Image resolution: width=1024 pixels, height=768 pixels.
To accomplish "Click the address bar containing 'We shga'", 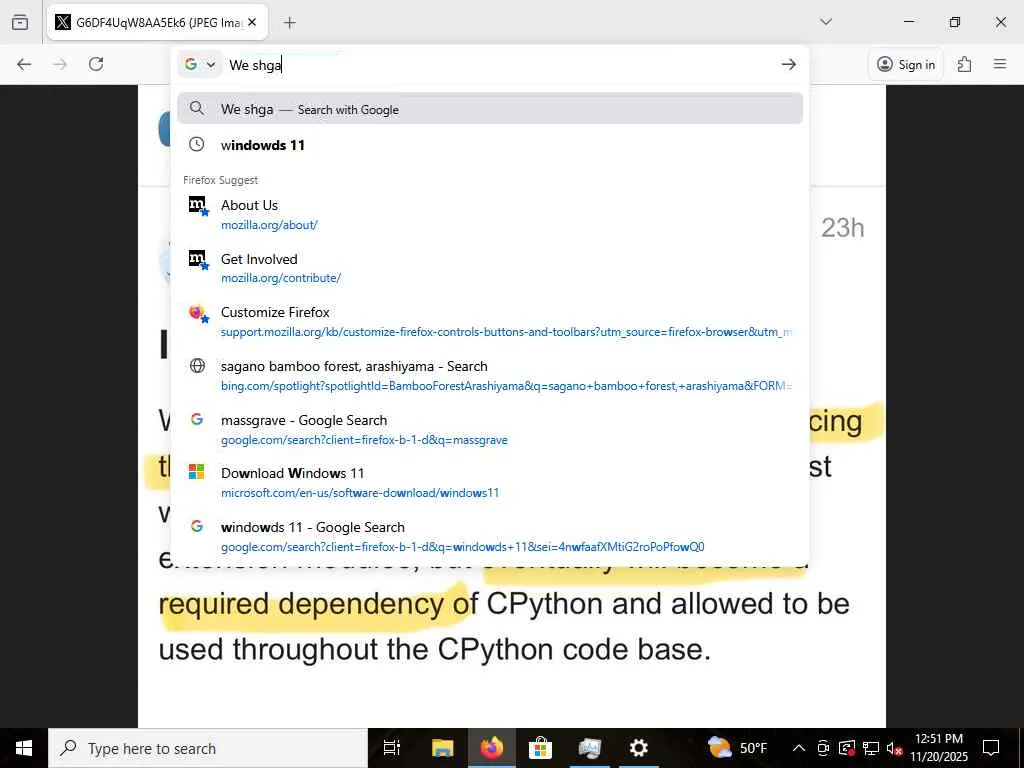I will [499, 64].
